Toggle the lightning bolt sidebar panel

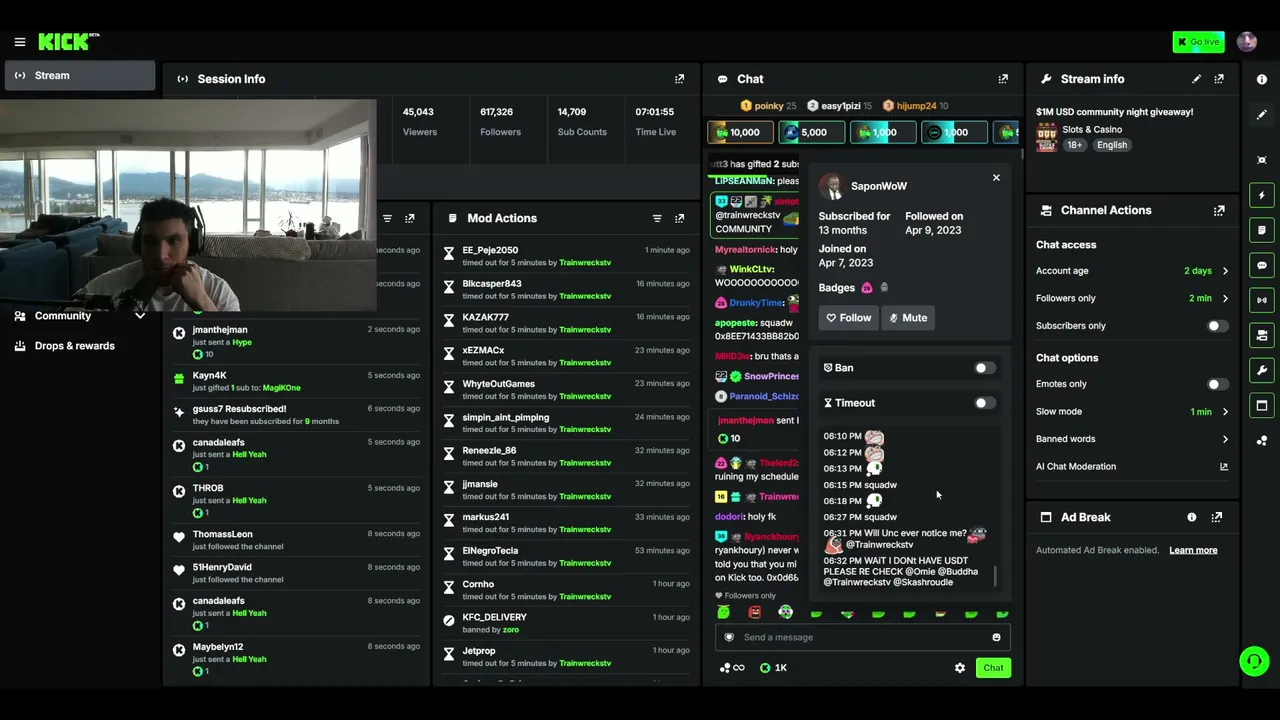(1262, 195)
